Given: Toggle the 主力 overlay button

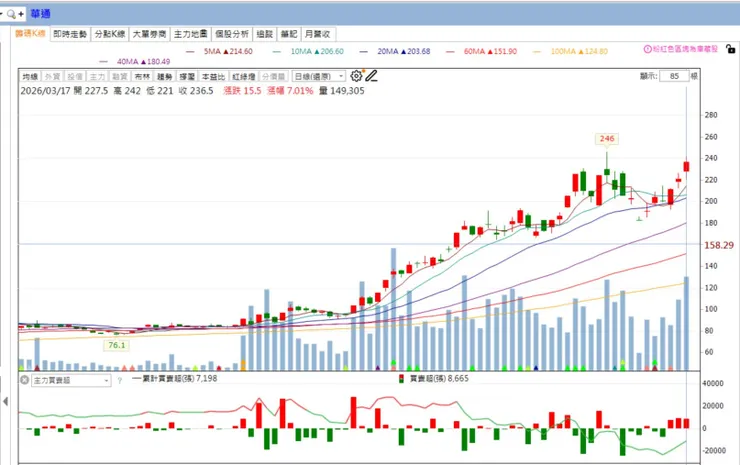Looking at the screenshot, I should (97, 76).
